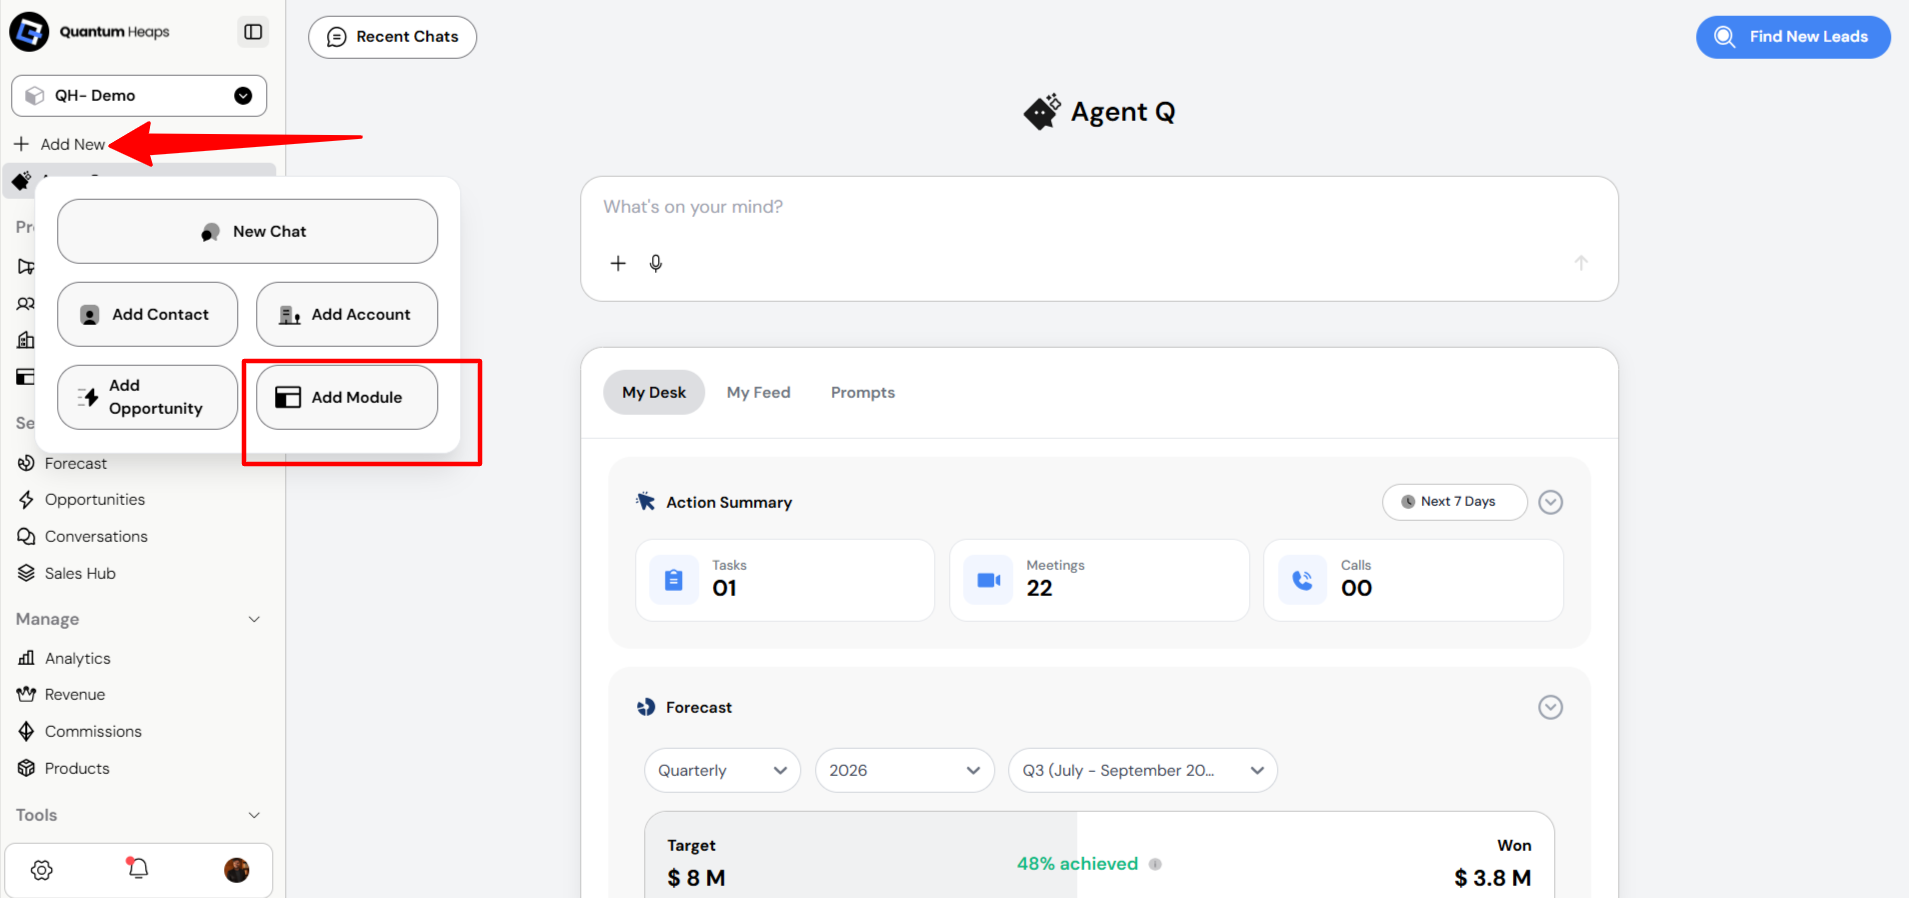Open the 2026 year dropdown
Viewport: 1909px width, 898px height.
[904, 770]
